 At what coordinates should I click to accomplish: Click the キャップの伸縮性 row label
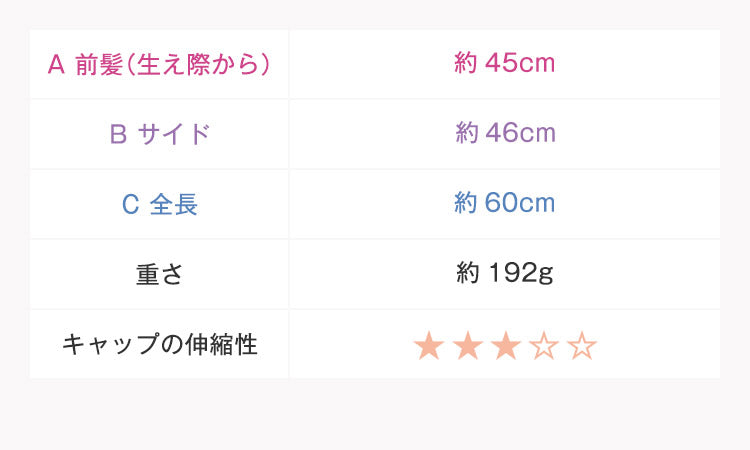(x=159, y=345)
